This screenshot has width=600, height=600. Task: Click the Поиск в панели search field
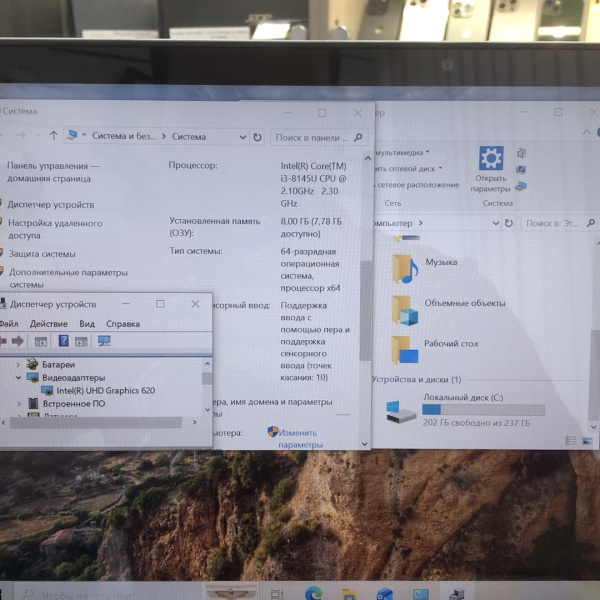tap(319, 137)
